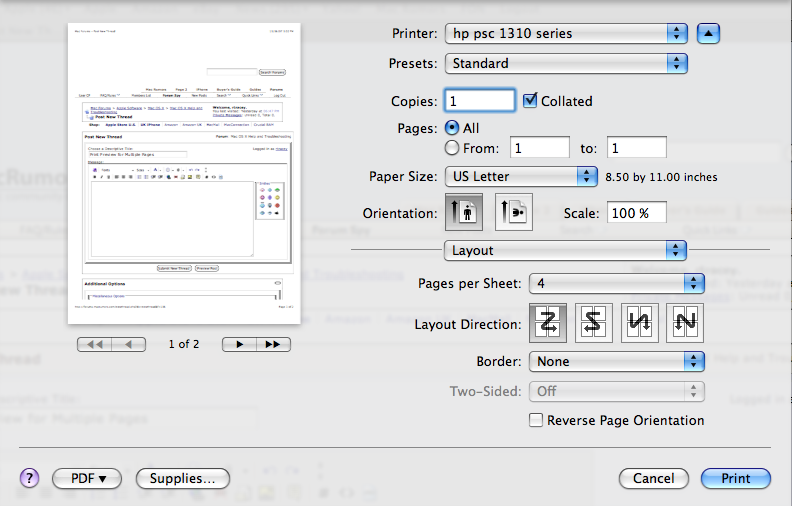Open print help with the question mark button
Screen dimensions: 792x506
[29, 478]
